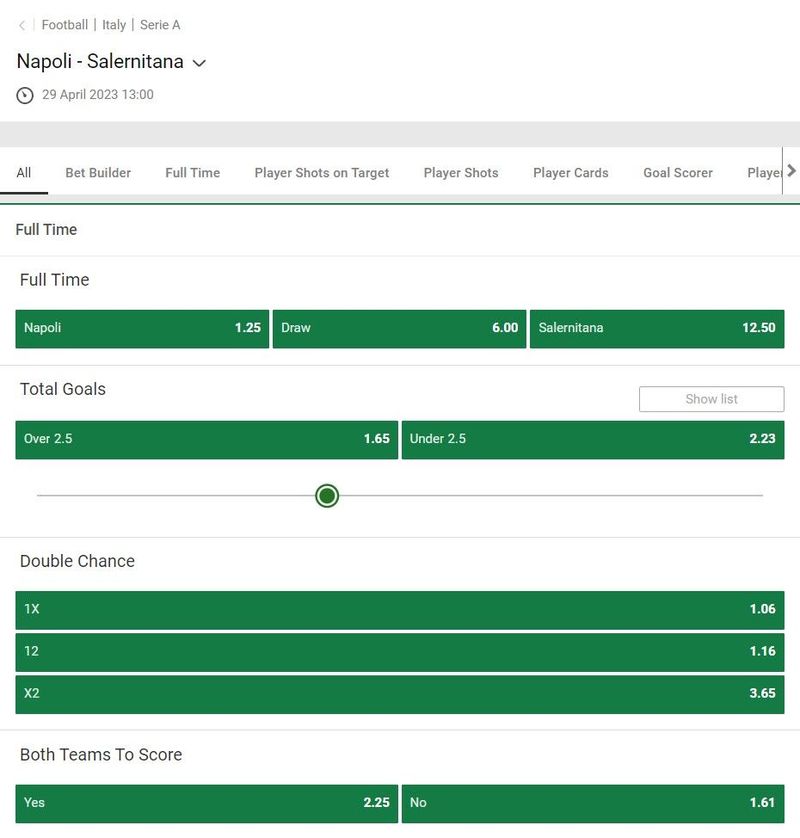The height and width of the screenshot is (838, 800).
Task: Select Under 2.5 goals at 2.23
Action: tap(593, 440)
